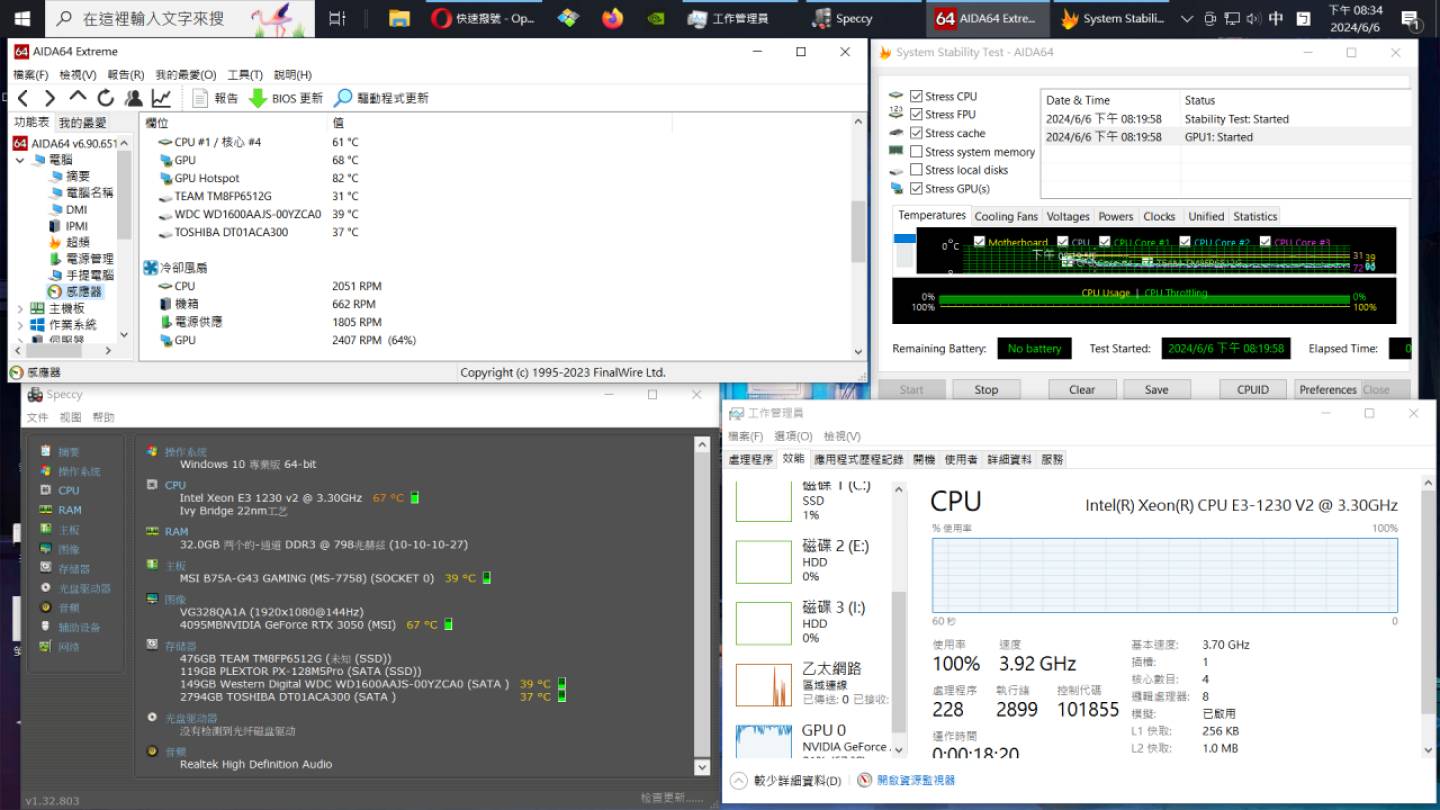Refresh AIDA64 sensor readings
1440x810 pixels.
[x=105, y=98]
